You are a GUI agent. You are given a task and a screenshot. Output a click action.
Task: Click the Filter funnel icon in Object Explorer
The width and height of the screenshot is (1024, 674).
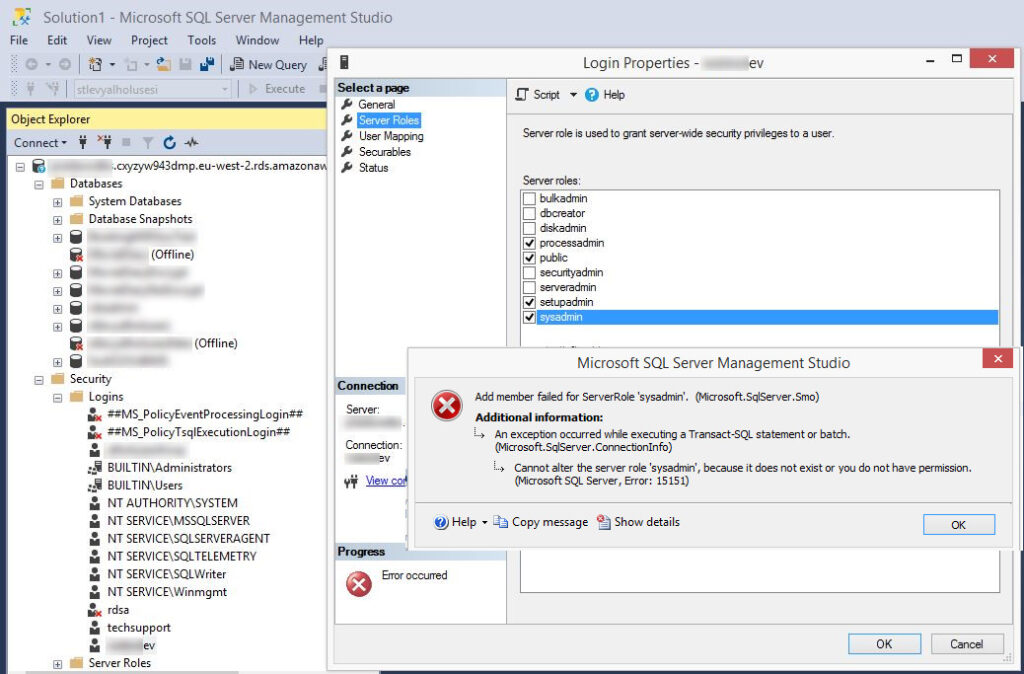point(148,142)
